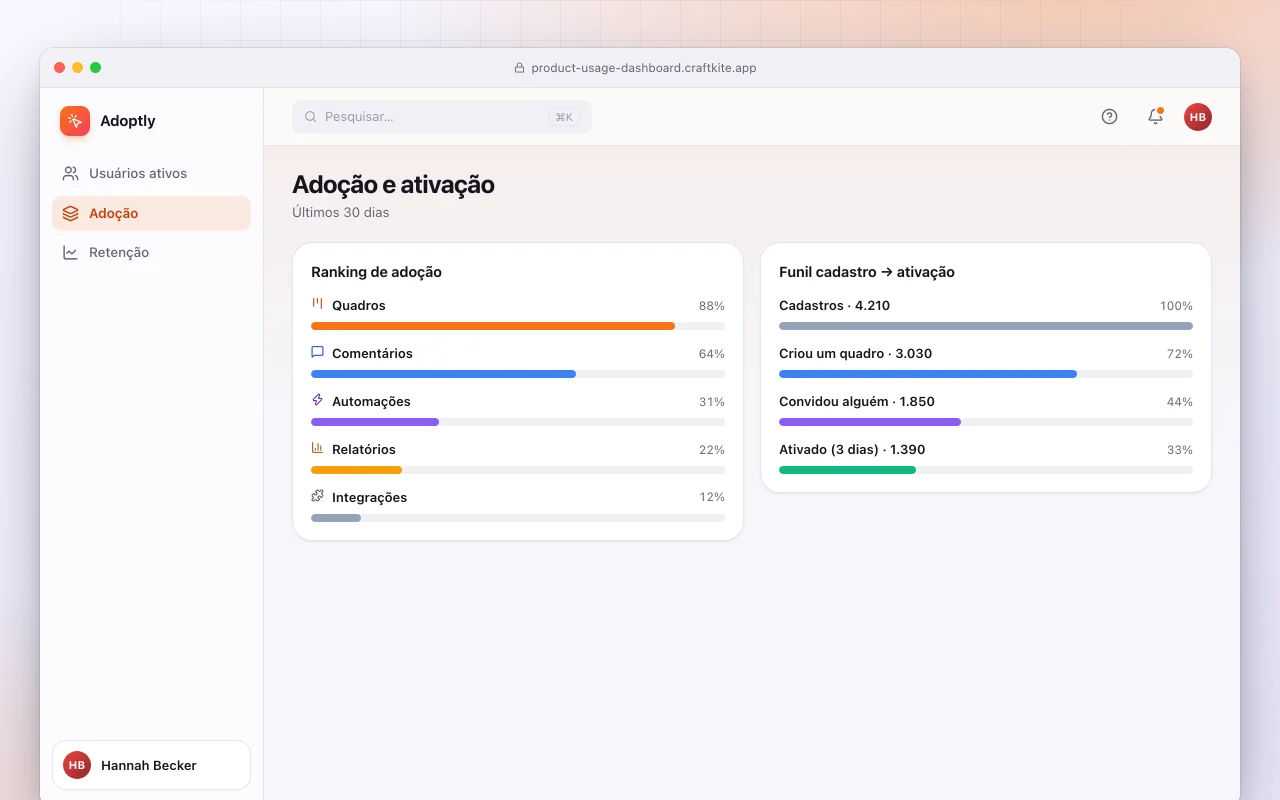
Task: Click the Convidou alguém 44% bar
Action: pos(986,422)
